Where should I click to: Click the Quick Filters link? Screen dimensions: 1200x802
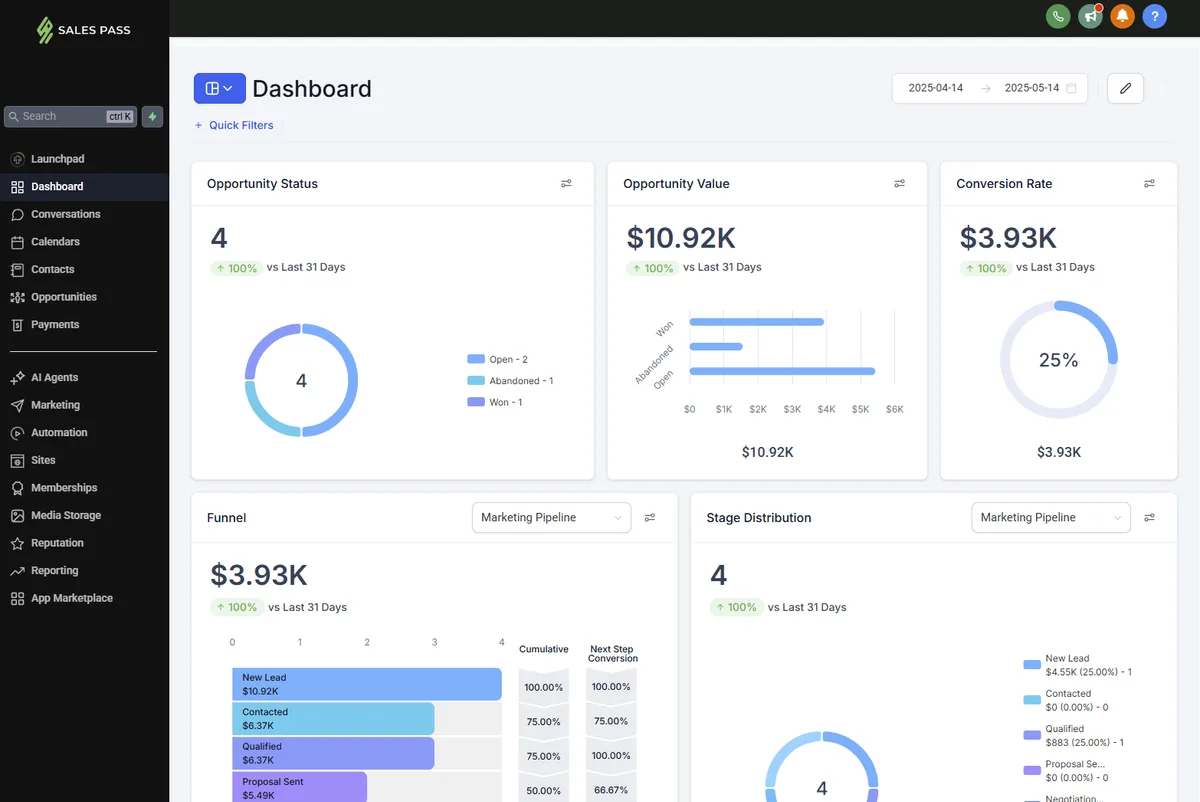[234, 125]
